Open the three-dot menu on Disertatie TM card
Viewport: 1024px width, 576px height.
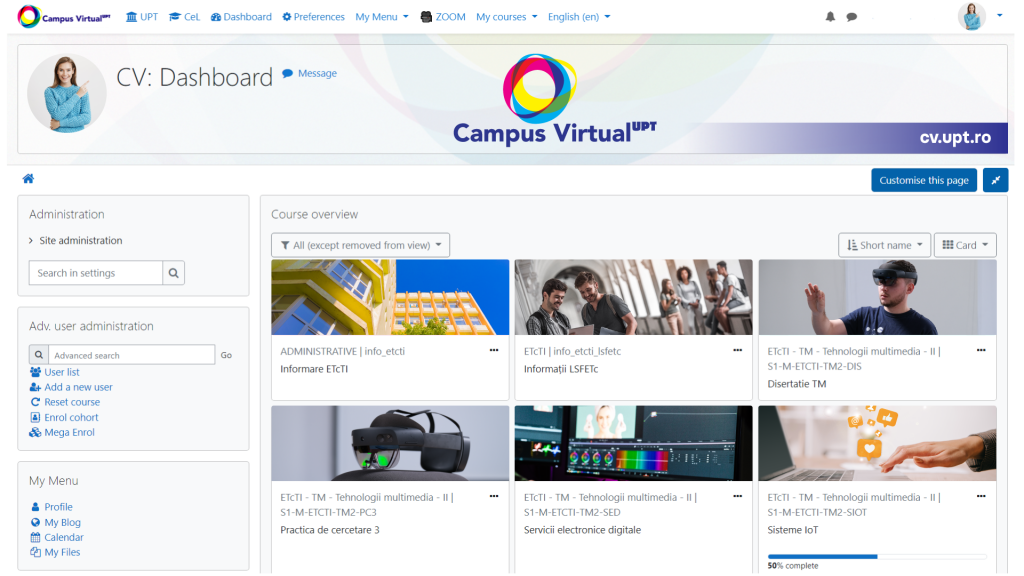[x=981, y=351]
